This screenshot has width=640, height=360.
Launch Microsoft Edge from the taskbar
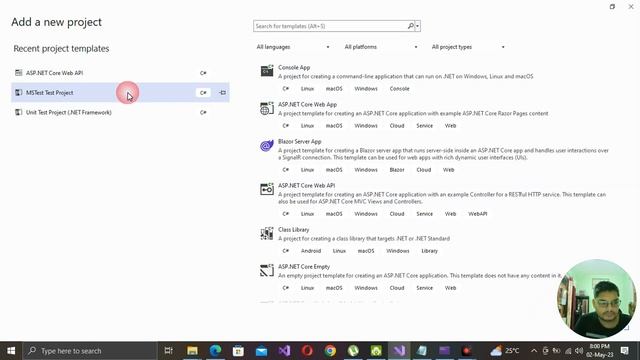(215, 351)
